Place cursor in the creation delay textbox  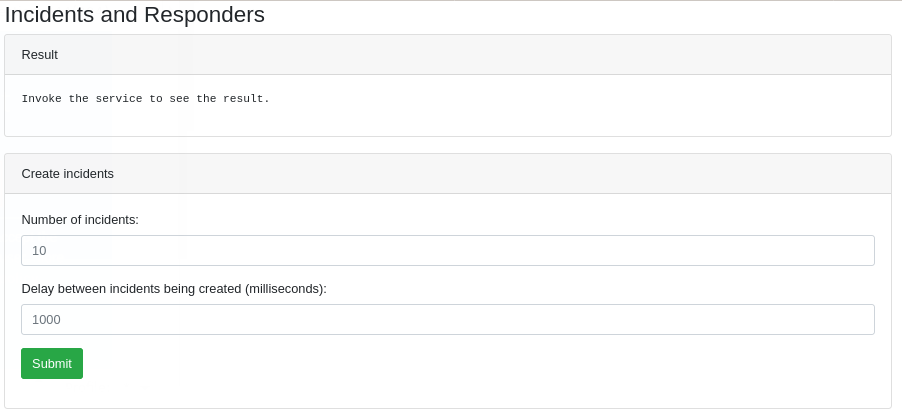click(447, 319)
